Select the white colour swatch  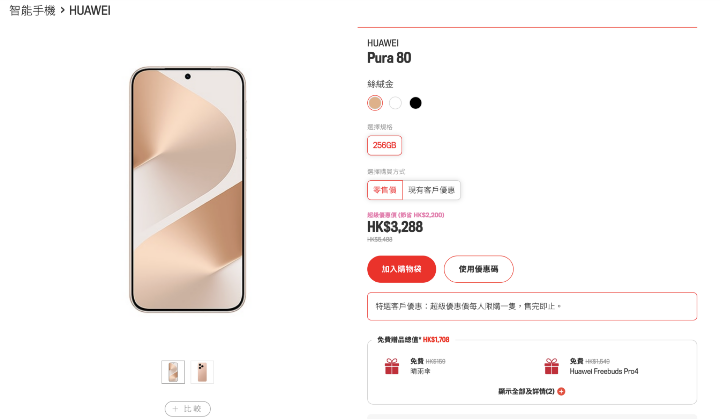click(395, 103)
